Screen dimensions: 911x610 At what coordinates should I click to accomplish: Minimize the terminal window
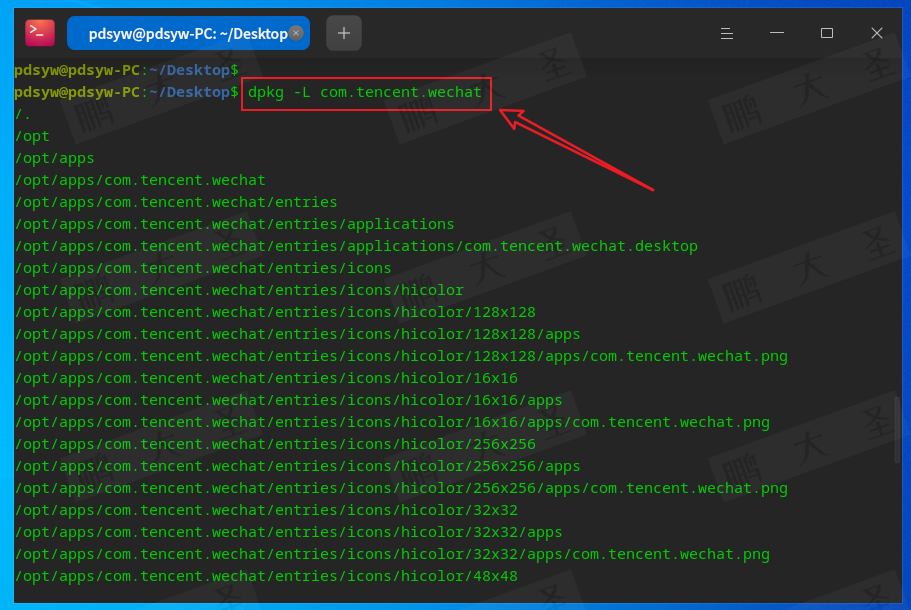point(777,33)
